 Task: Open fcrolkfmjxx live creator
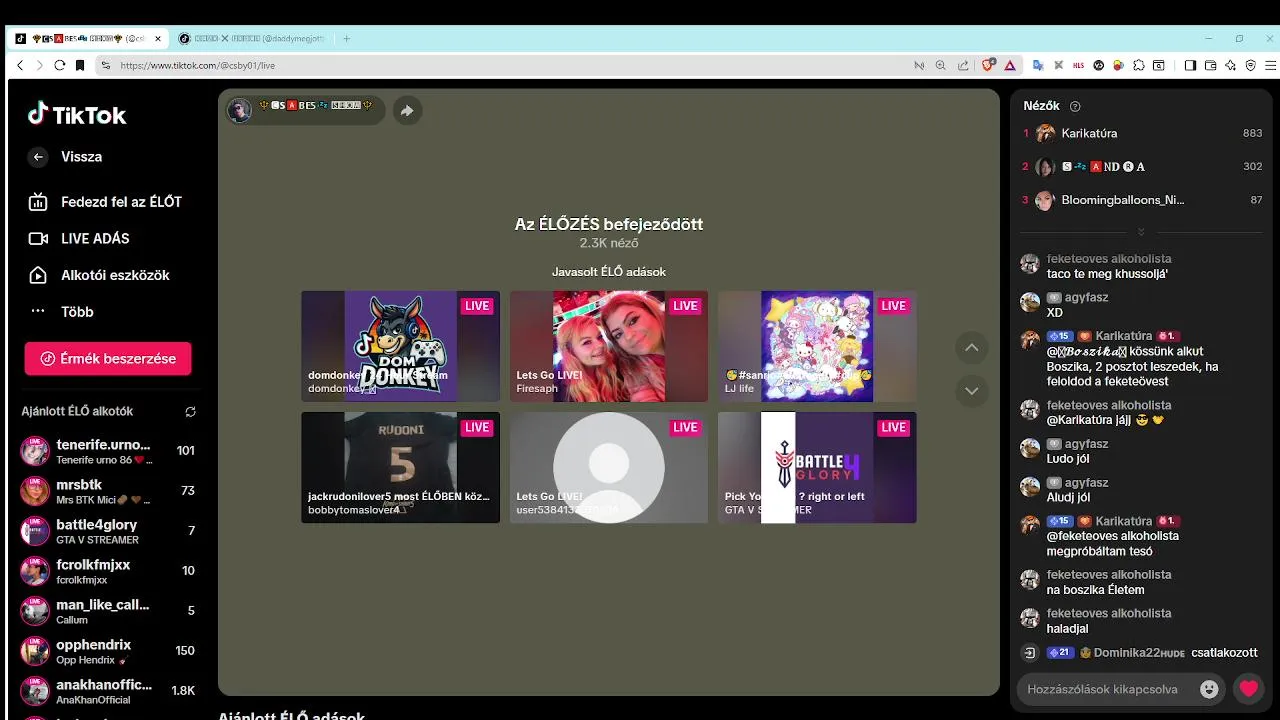108,571
